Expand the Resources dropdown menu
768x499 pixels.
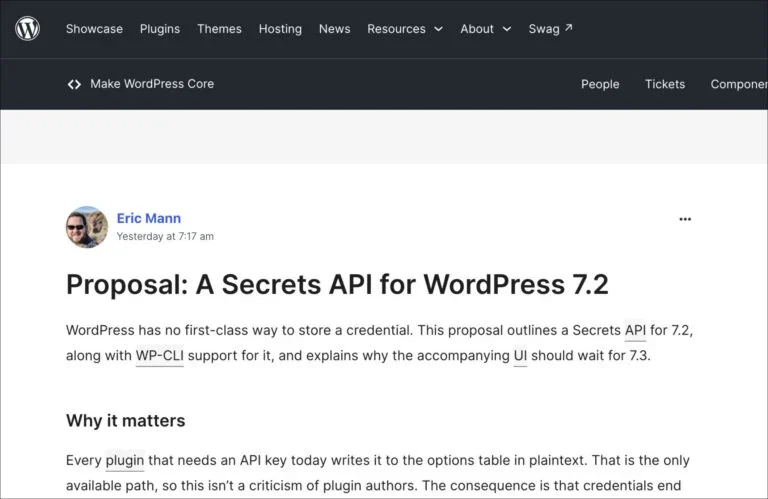coord(405,29)
